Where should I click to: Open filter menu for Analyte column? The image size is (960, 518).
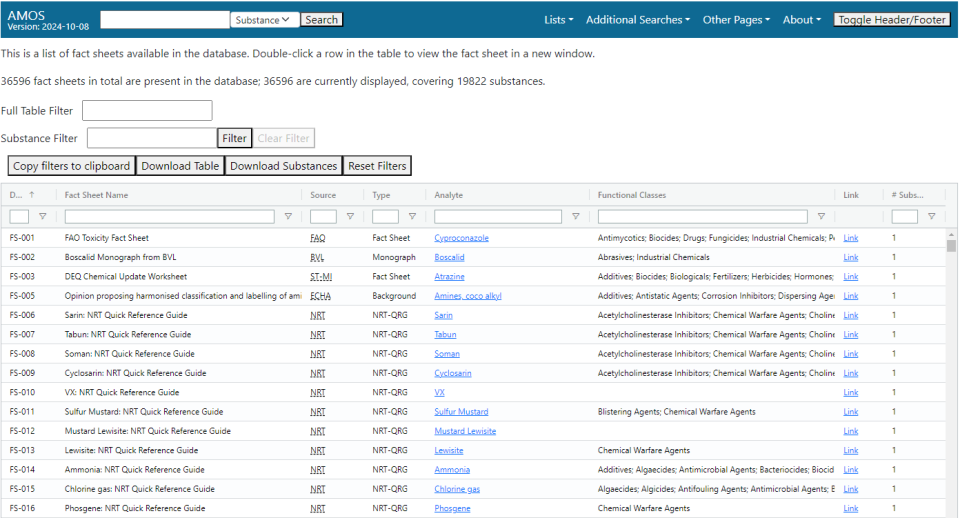click(575, 216)
